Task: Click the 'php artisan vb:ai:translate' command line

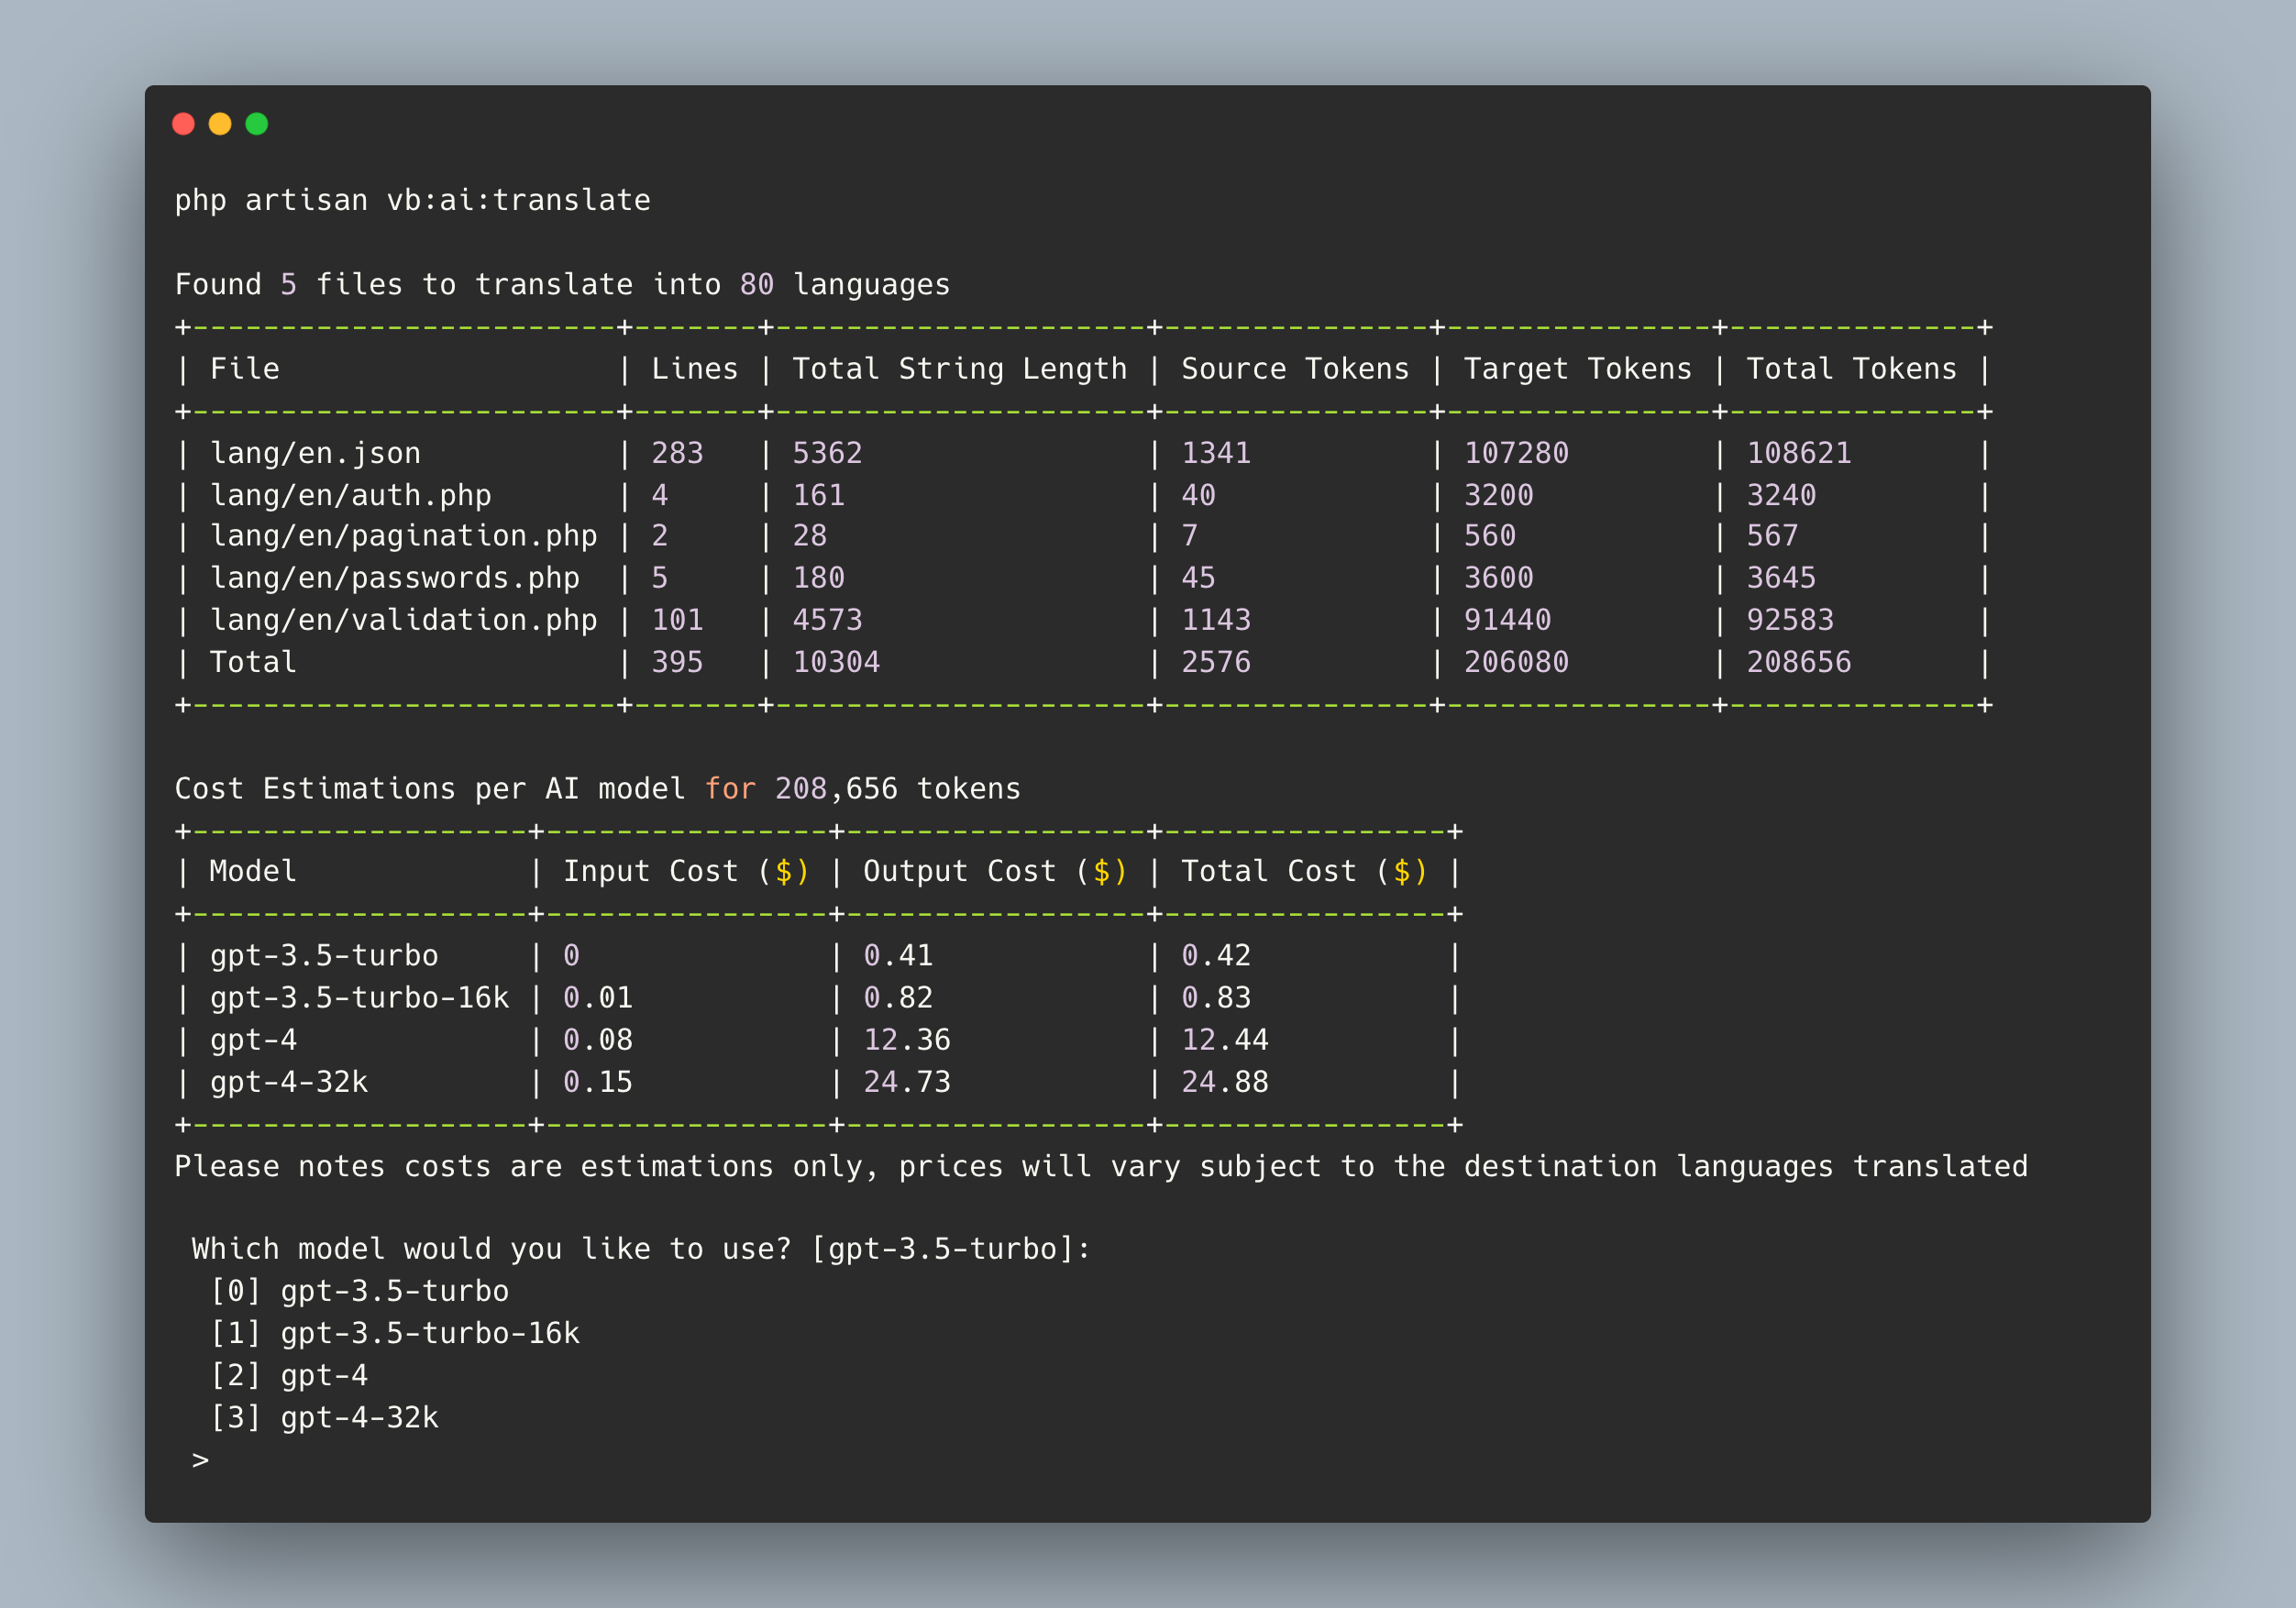Action: pos(412,201)
